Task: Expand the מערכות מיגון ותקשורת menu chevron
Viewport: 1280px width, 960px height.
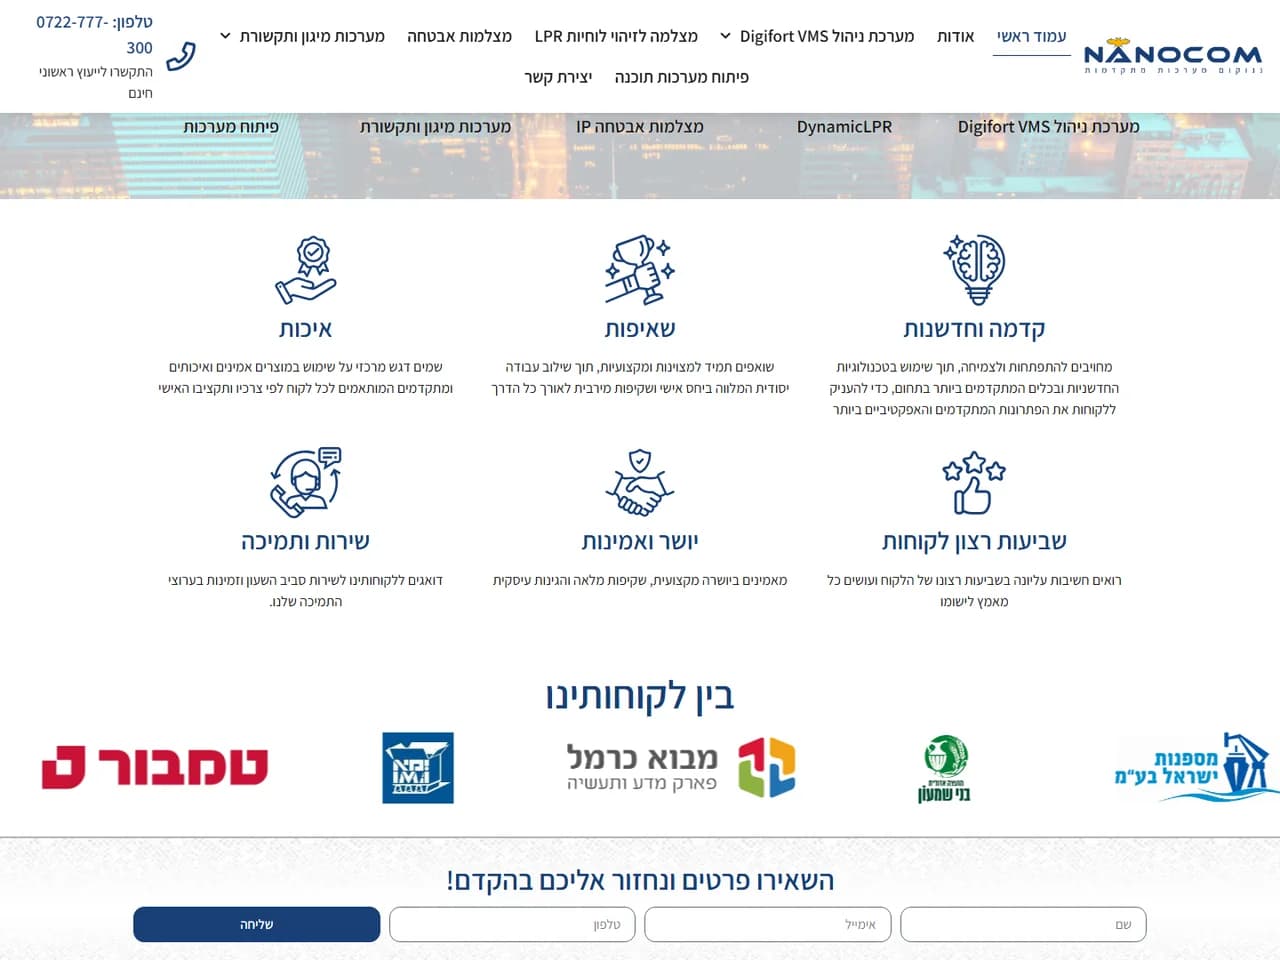Action: (225, 36)
